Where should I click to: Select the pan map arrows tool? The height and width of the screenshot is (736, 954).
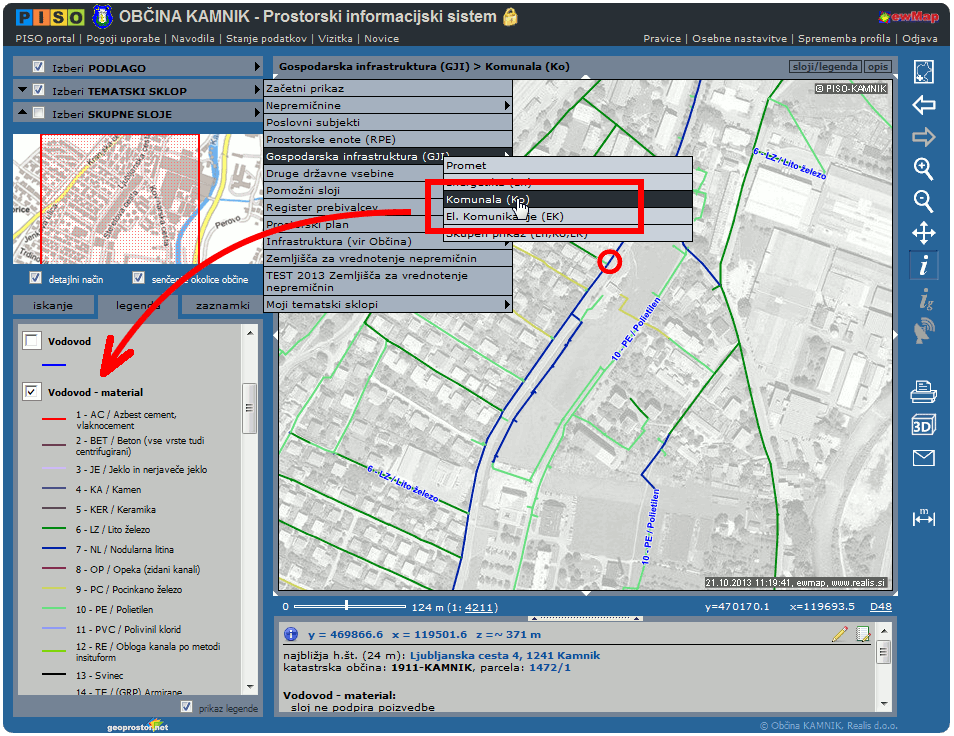click(x=923, y=234)
